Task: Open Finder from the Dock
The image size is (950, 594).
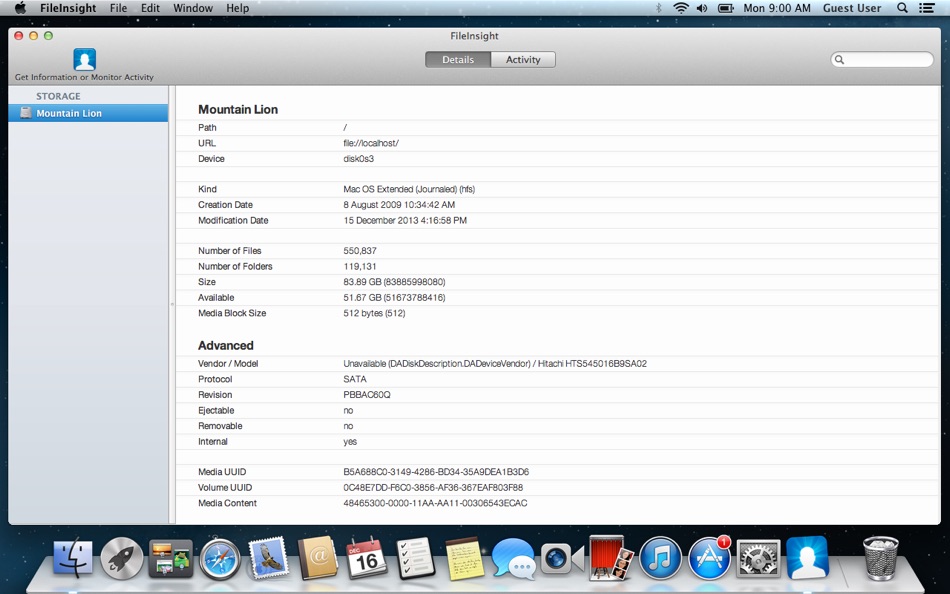Action: coord(73,558)
